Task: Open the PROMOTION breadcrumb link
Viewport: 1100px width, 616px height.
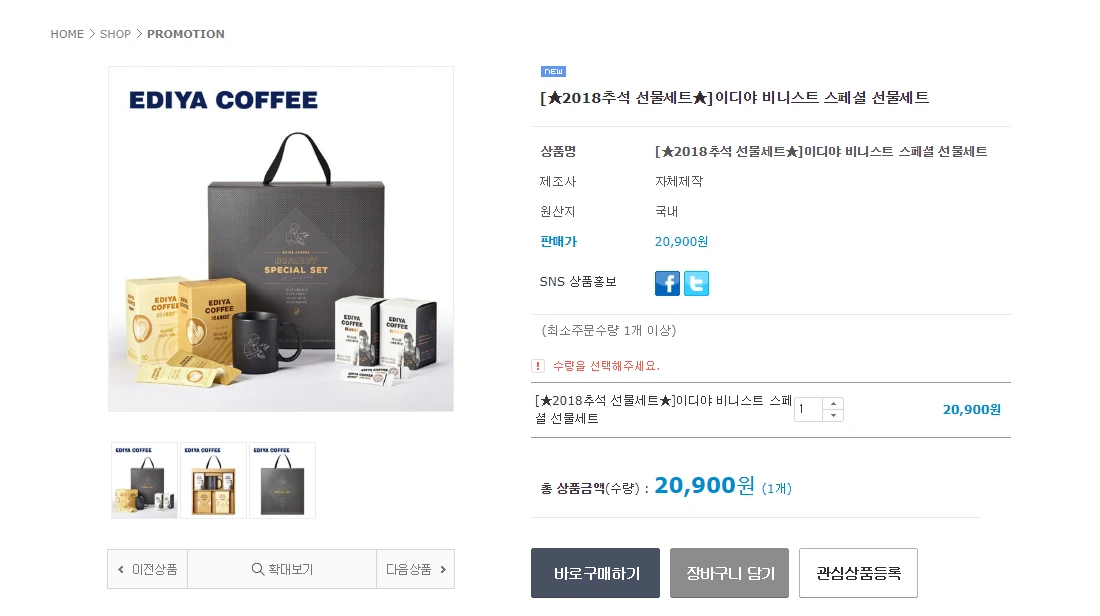Action: pos(186,34)
